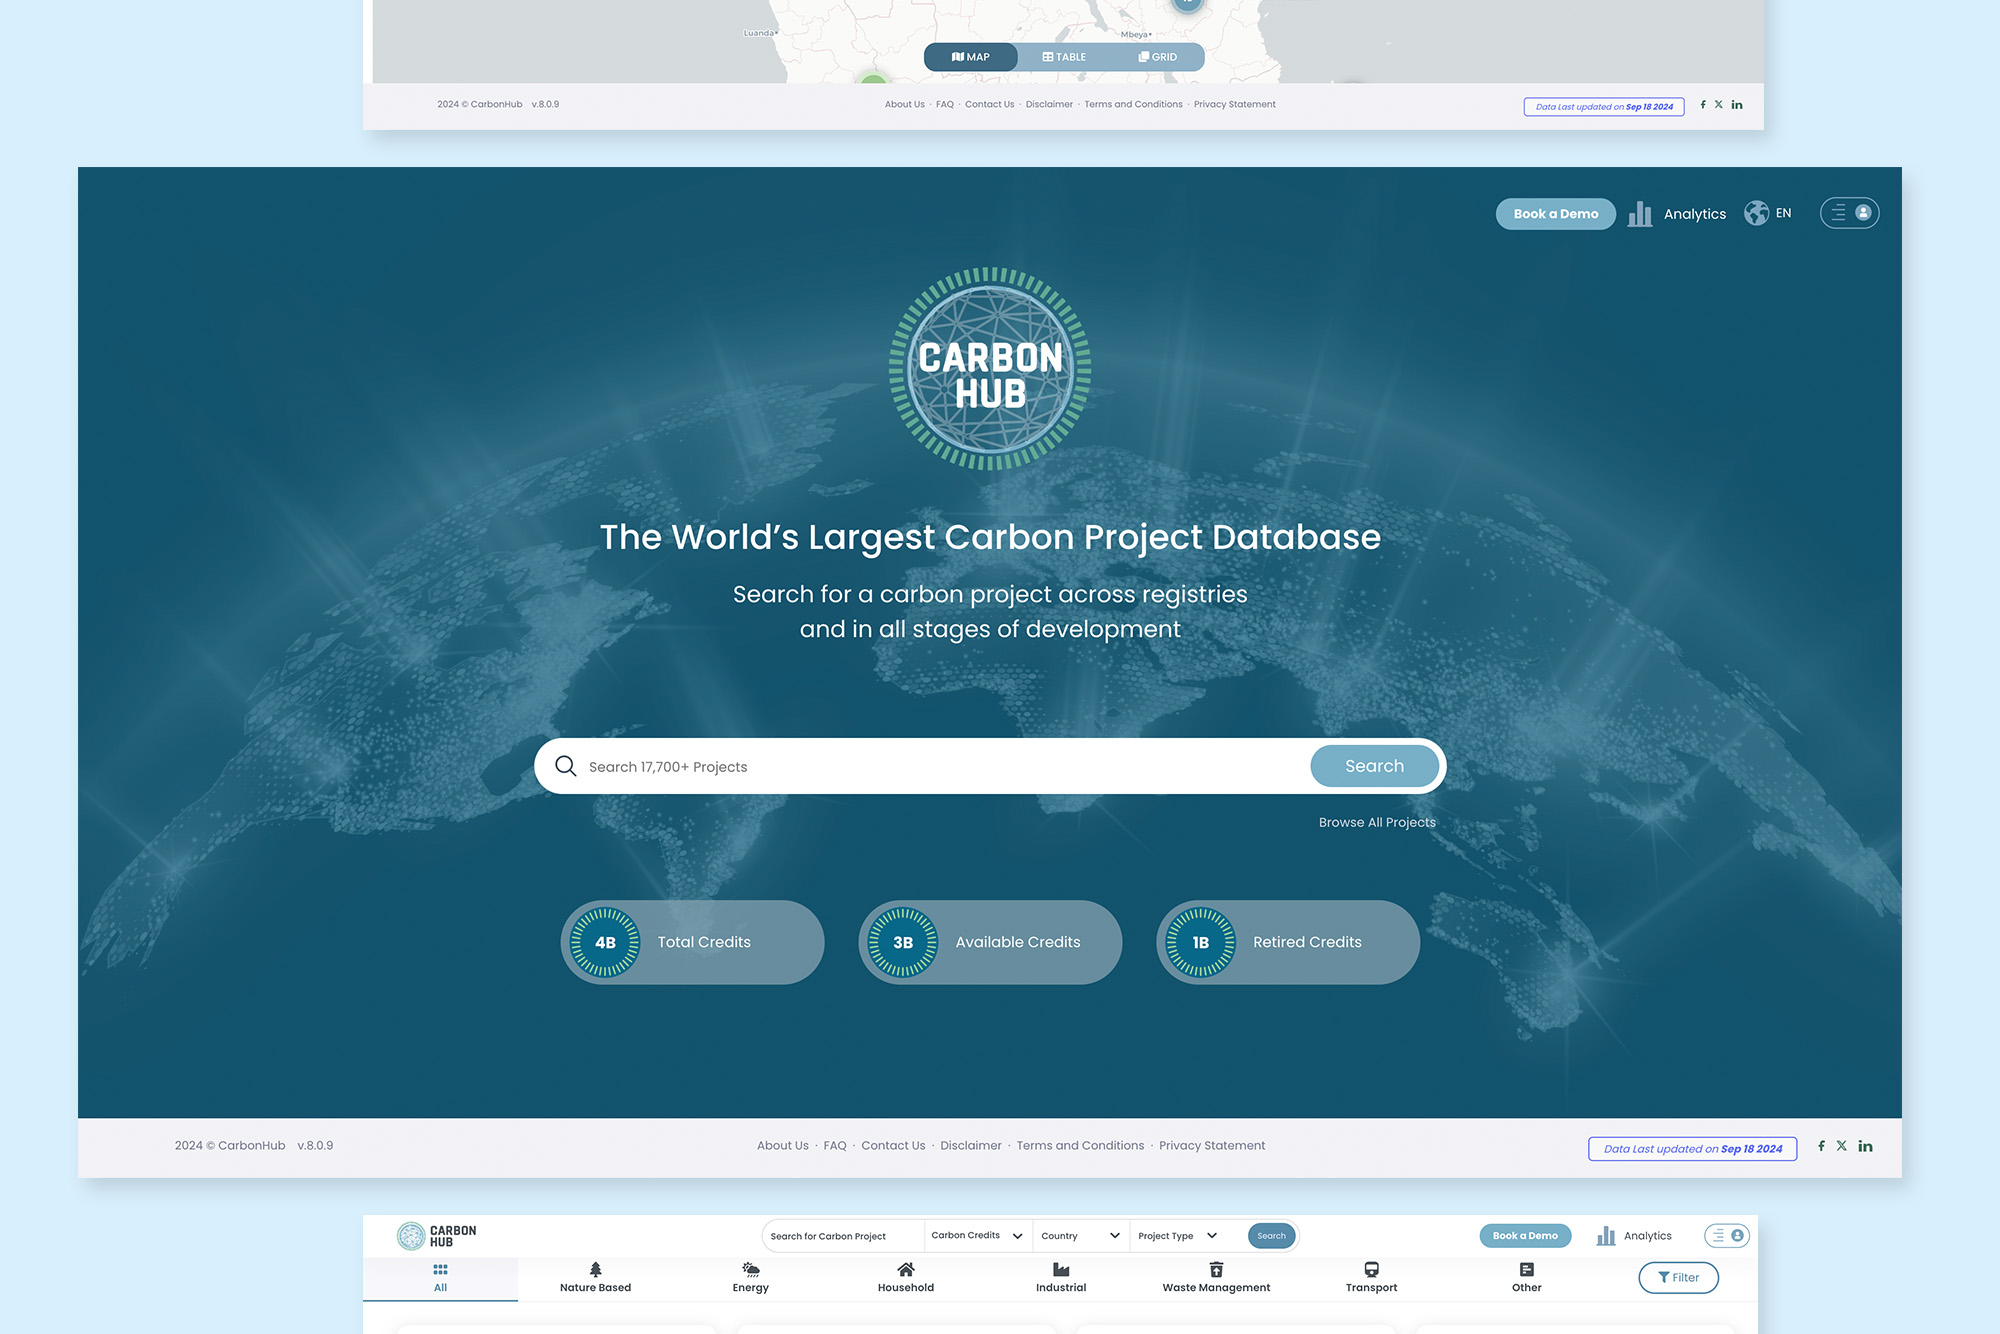Focus Search for Carbon Project field
The width and height of the screenshot is (2000, 1334).
click(x=842, y=1236)
